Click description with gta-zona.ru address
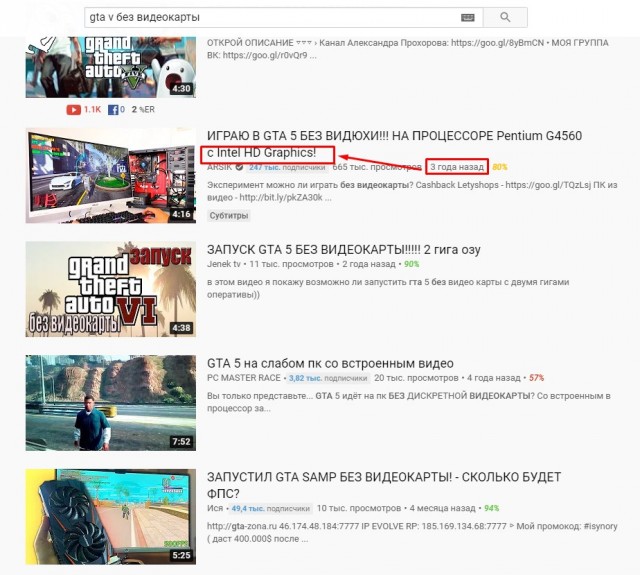640x575 pixels. pyautogui.click(x=412, y=532)
